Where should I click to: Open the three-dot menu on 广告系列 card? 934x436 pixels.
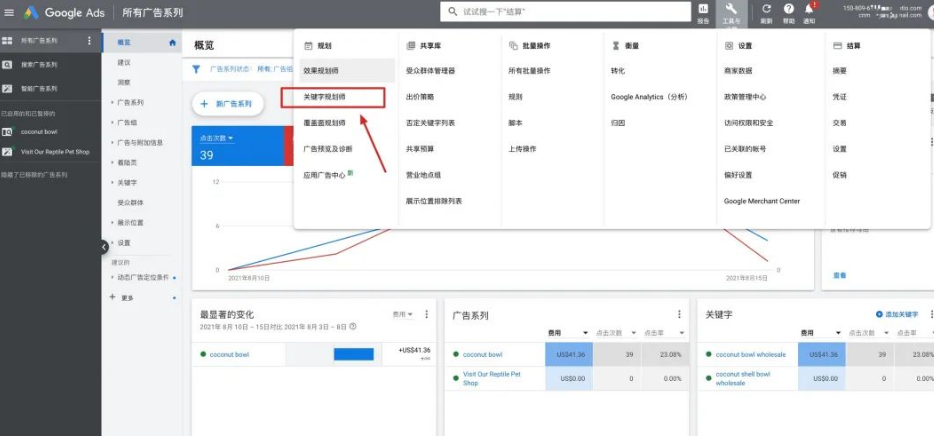coord(679,314)
